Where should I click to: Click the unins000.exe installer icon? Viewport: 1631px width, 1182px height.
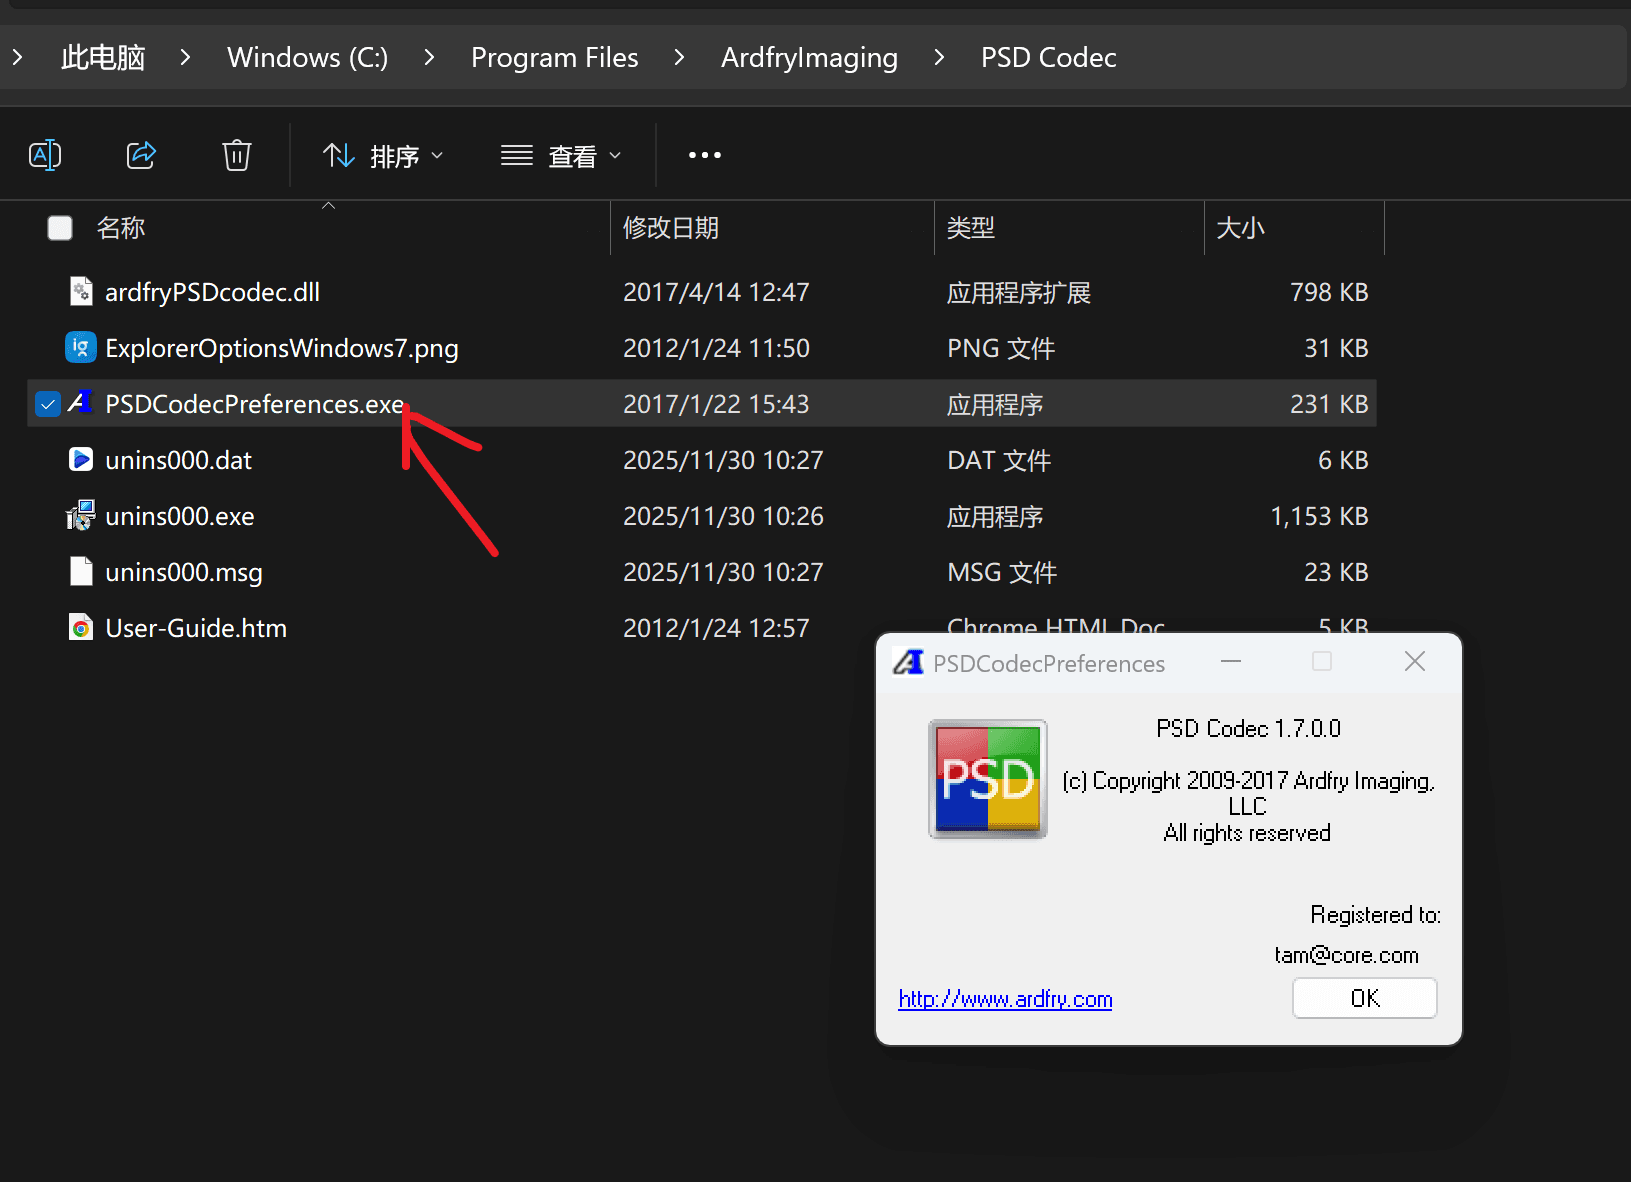81,516
